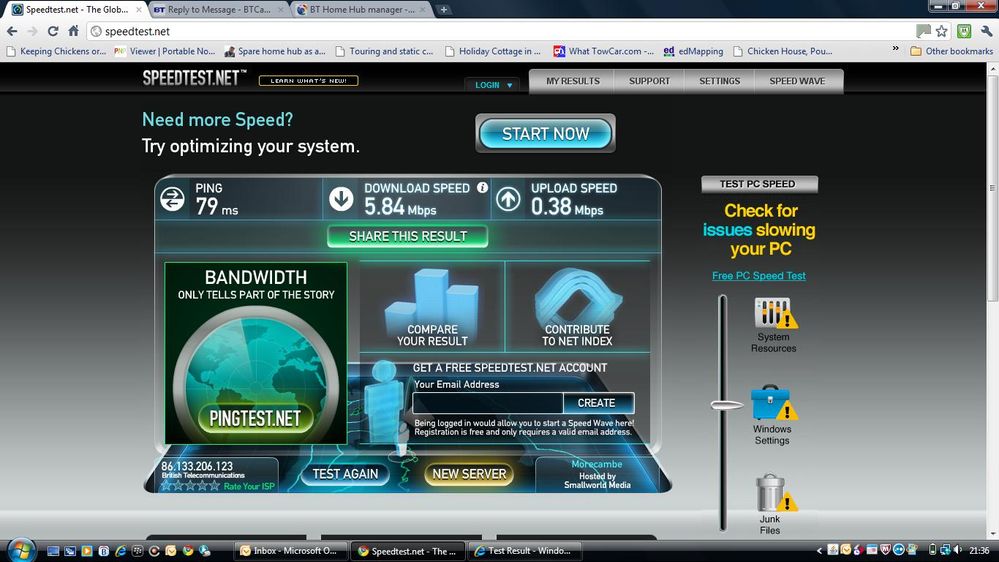Click the upload speed arrow icon
The image size is (999, 562).
click(508, 199)
